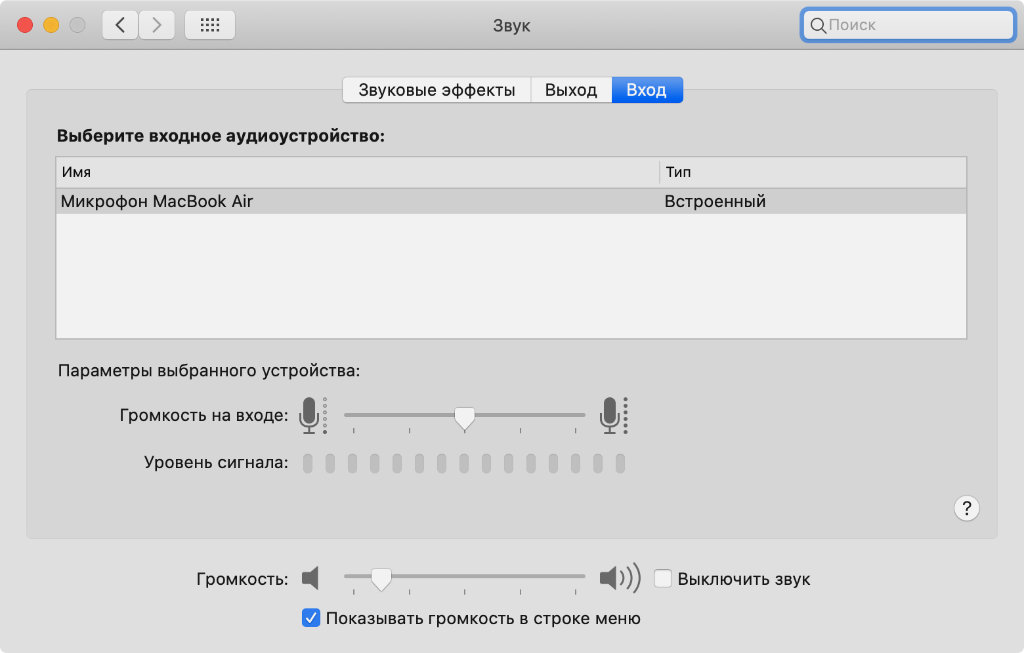The width and height of the screenshot is (1024, 653).
Task: Switch to the "Звуковые эффекты" tab
Action: tap(437, 90)
